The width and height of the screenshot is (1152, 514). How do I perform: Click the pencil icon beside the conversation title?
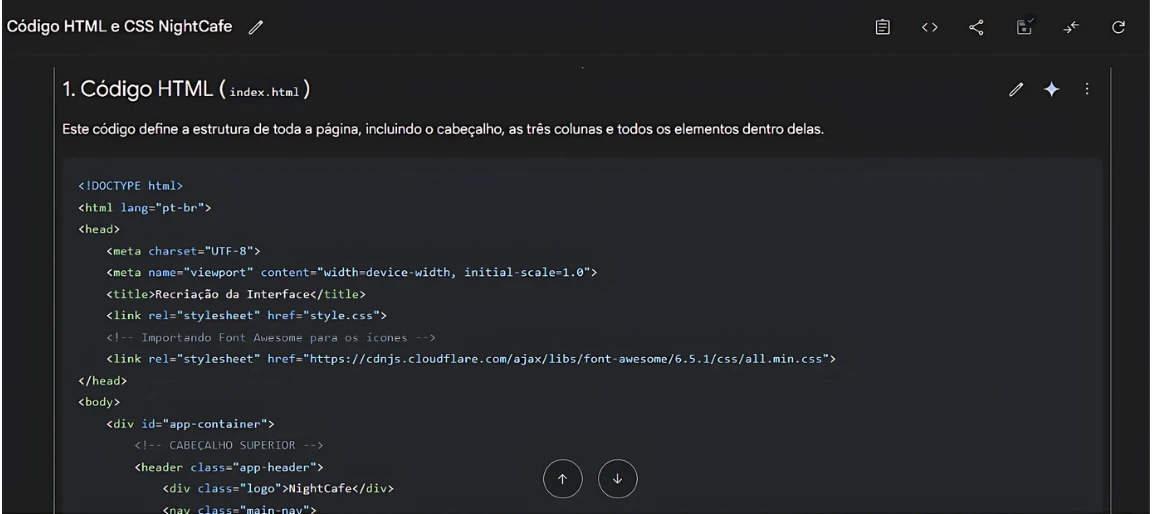[255, 26]
